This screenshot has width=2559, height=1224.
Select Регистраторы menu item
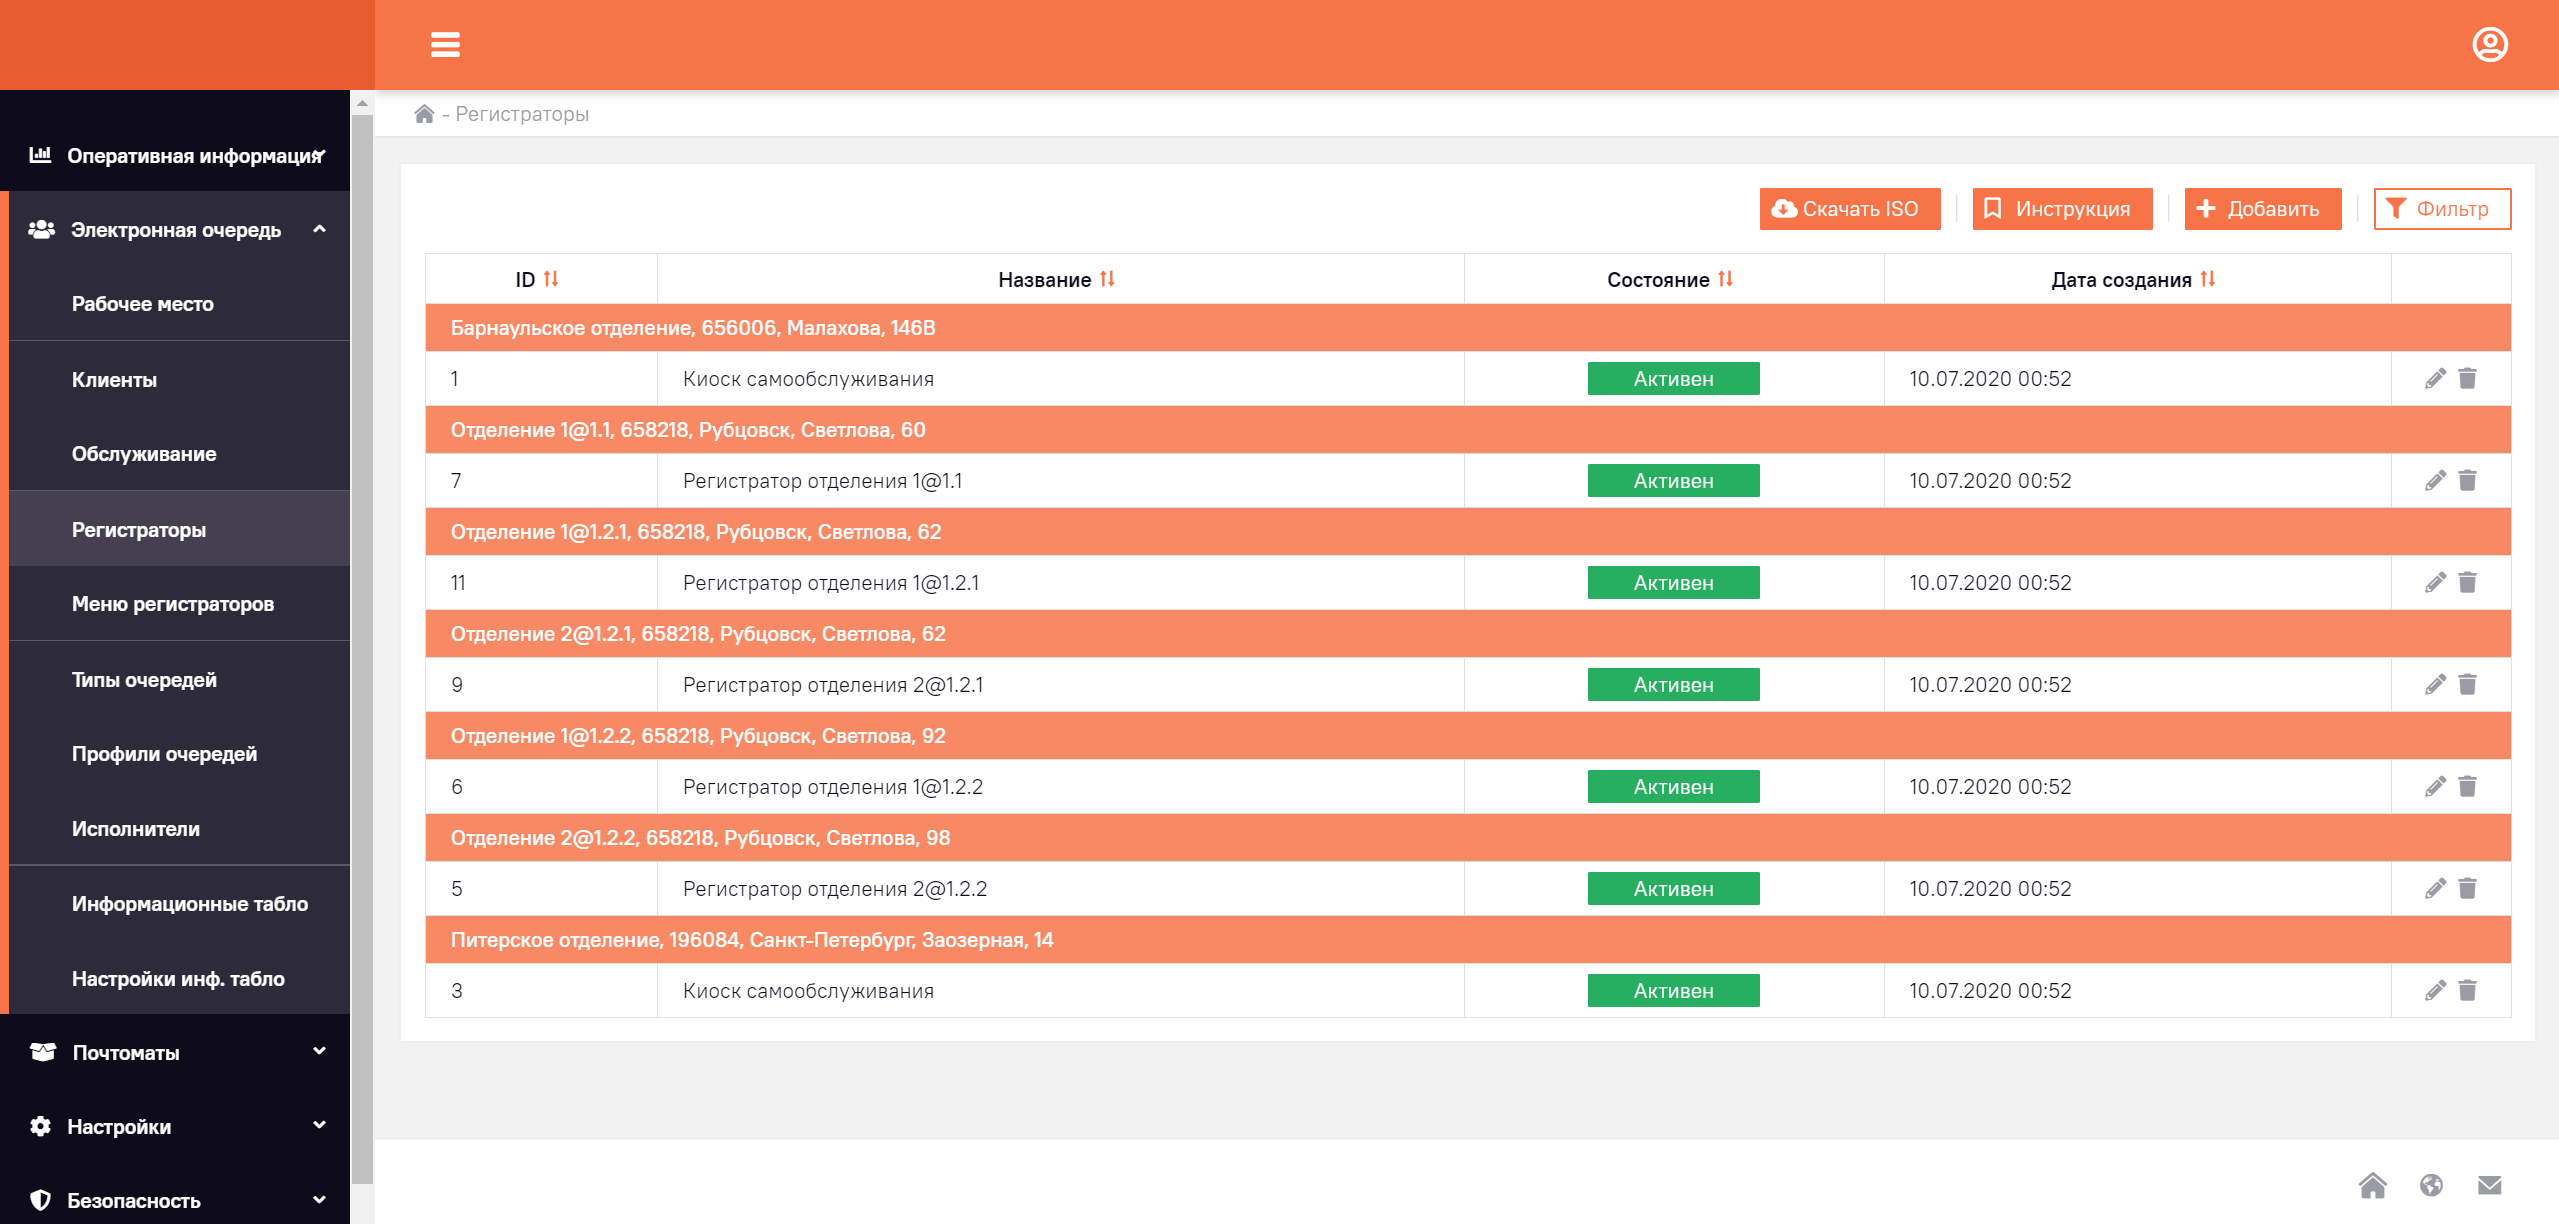[179, 530]
